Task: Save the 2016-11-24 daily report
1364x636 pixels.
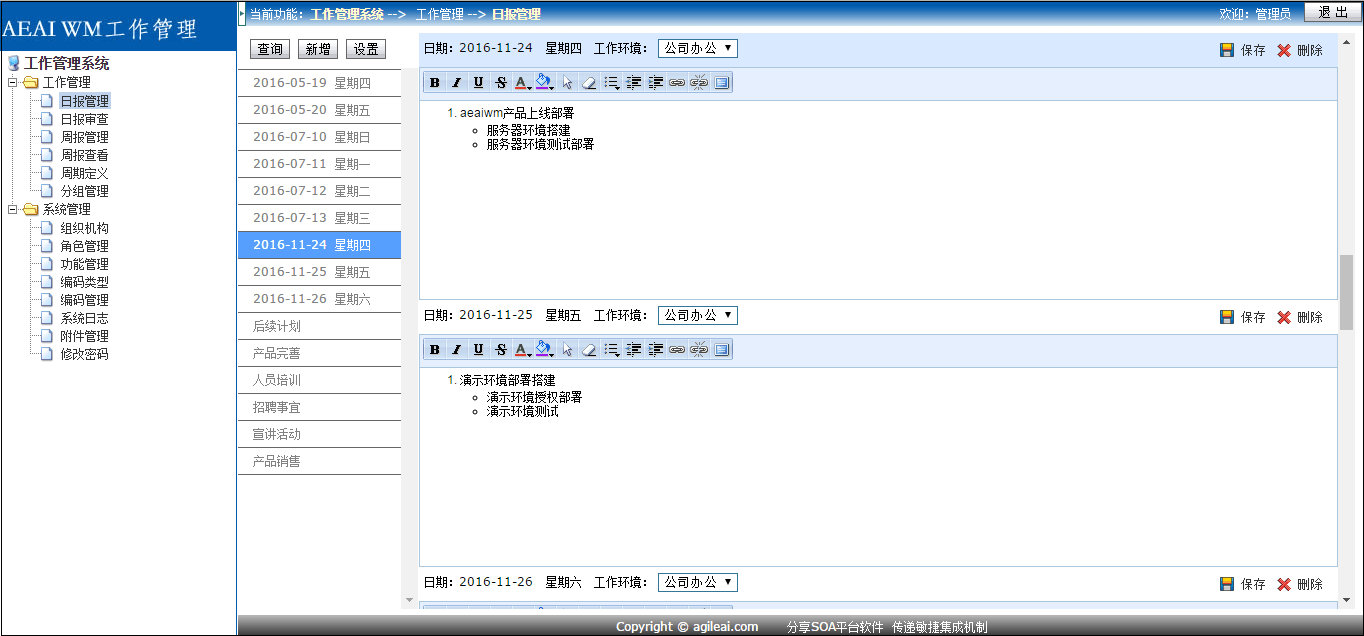Action: 1243,50
